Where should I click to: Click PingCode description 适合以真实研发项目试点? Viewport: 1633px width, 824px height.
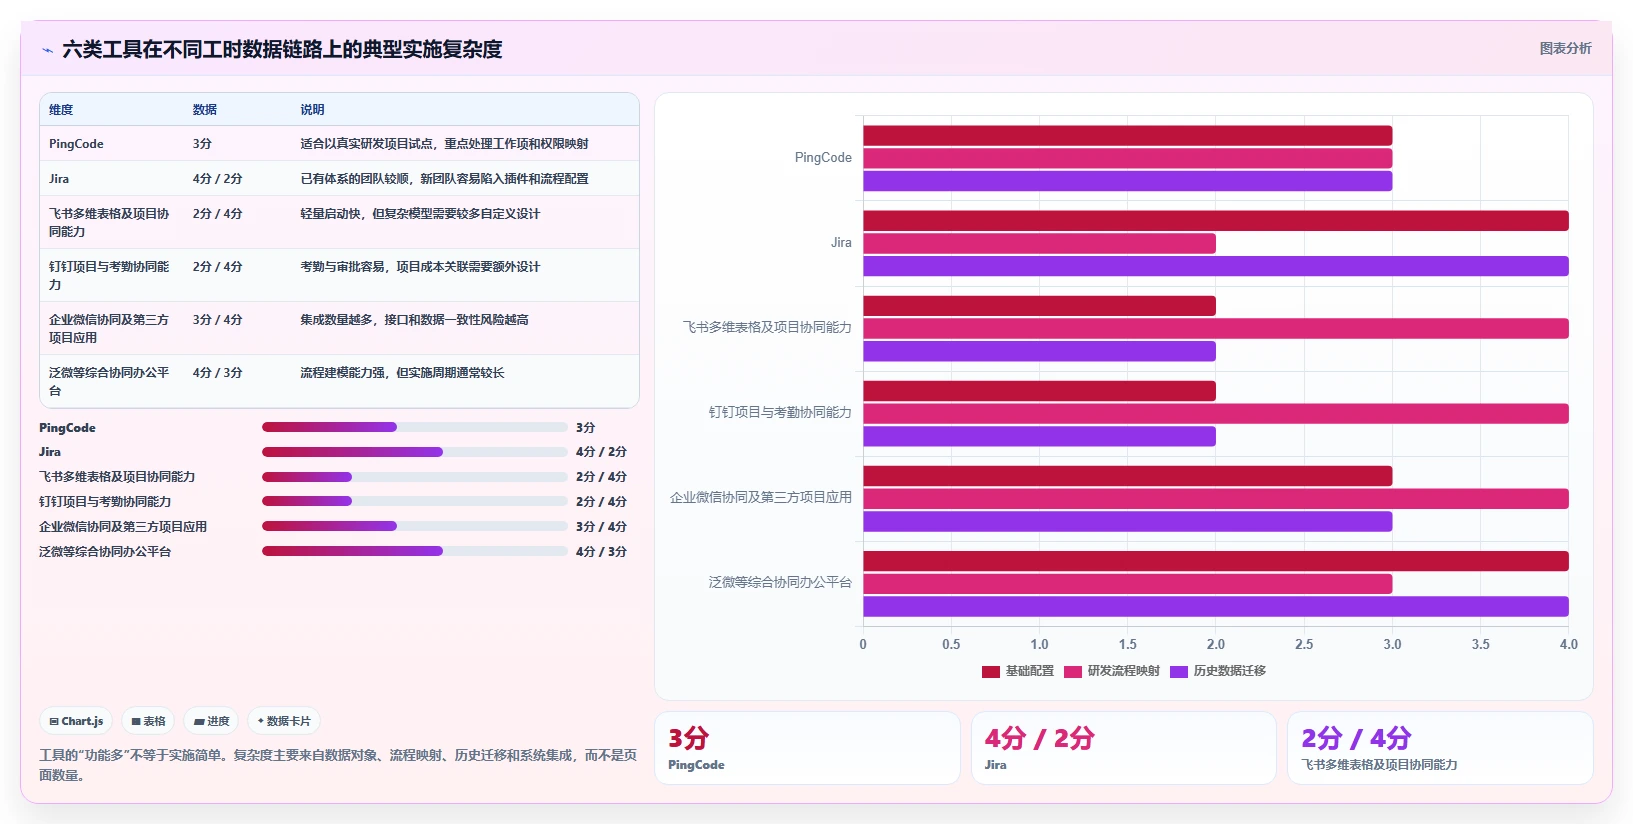pos(444,144)
